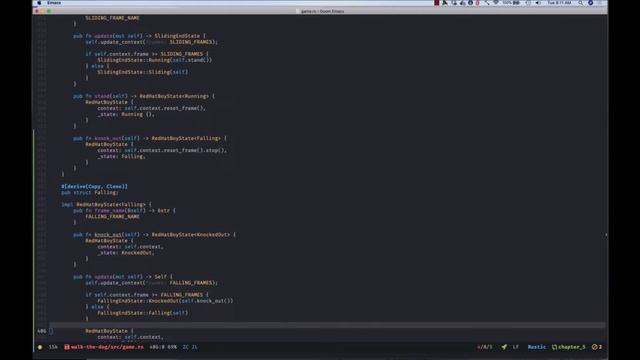Click the _state: Running {} line
This screenshot has width=640, height=360.
pos(126,114)
